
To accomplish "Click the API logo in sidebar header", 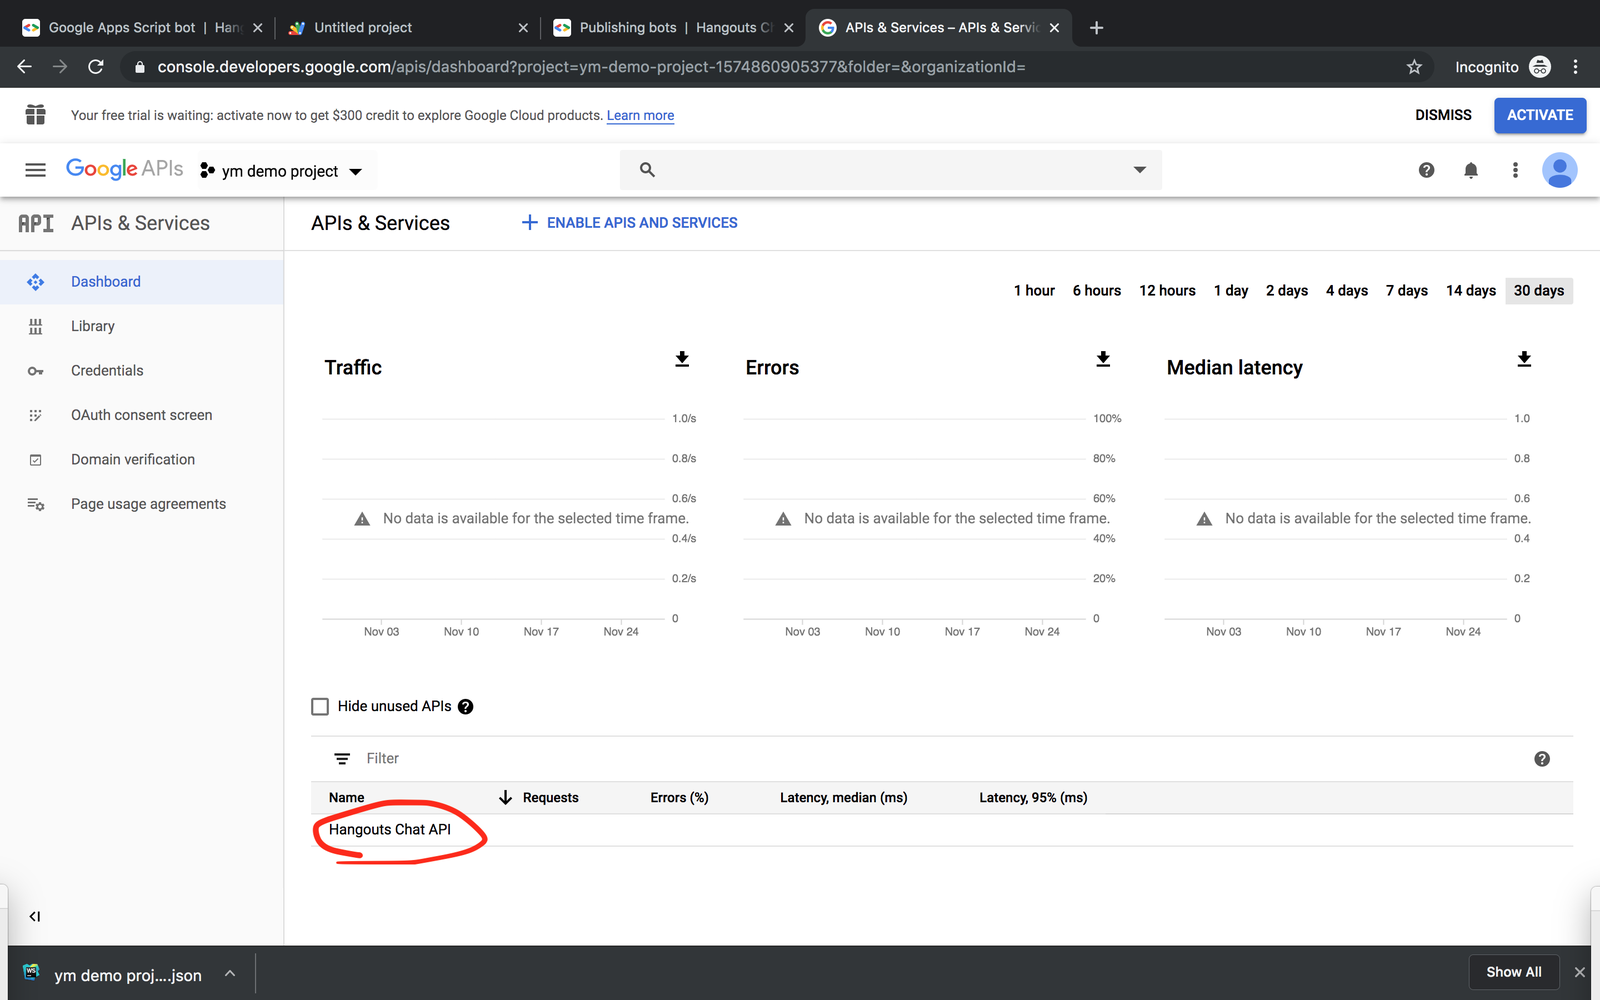I will pos(36,223).
